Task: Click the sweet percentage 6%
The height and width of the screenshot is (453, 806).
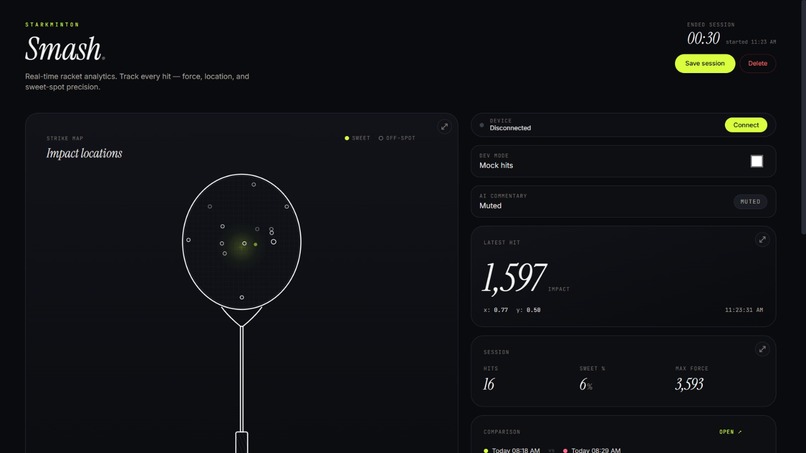Action: click(585, 384)
